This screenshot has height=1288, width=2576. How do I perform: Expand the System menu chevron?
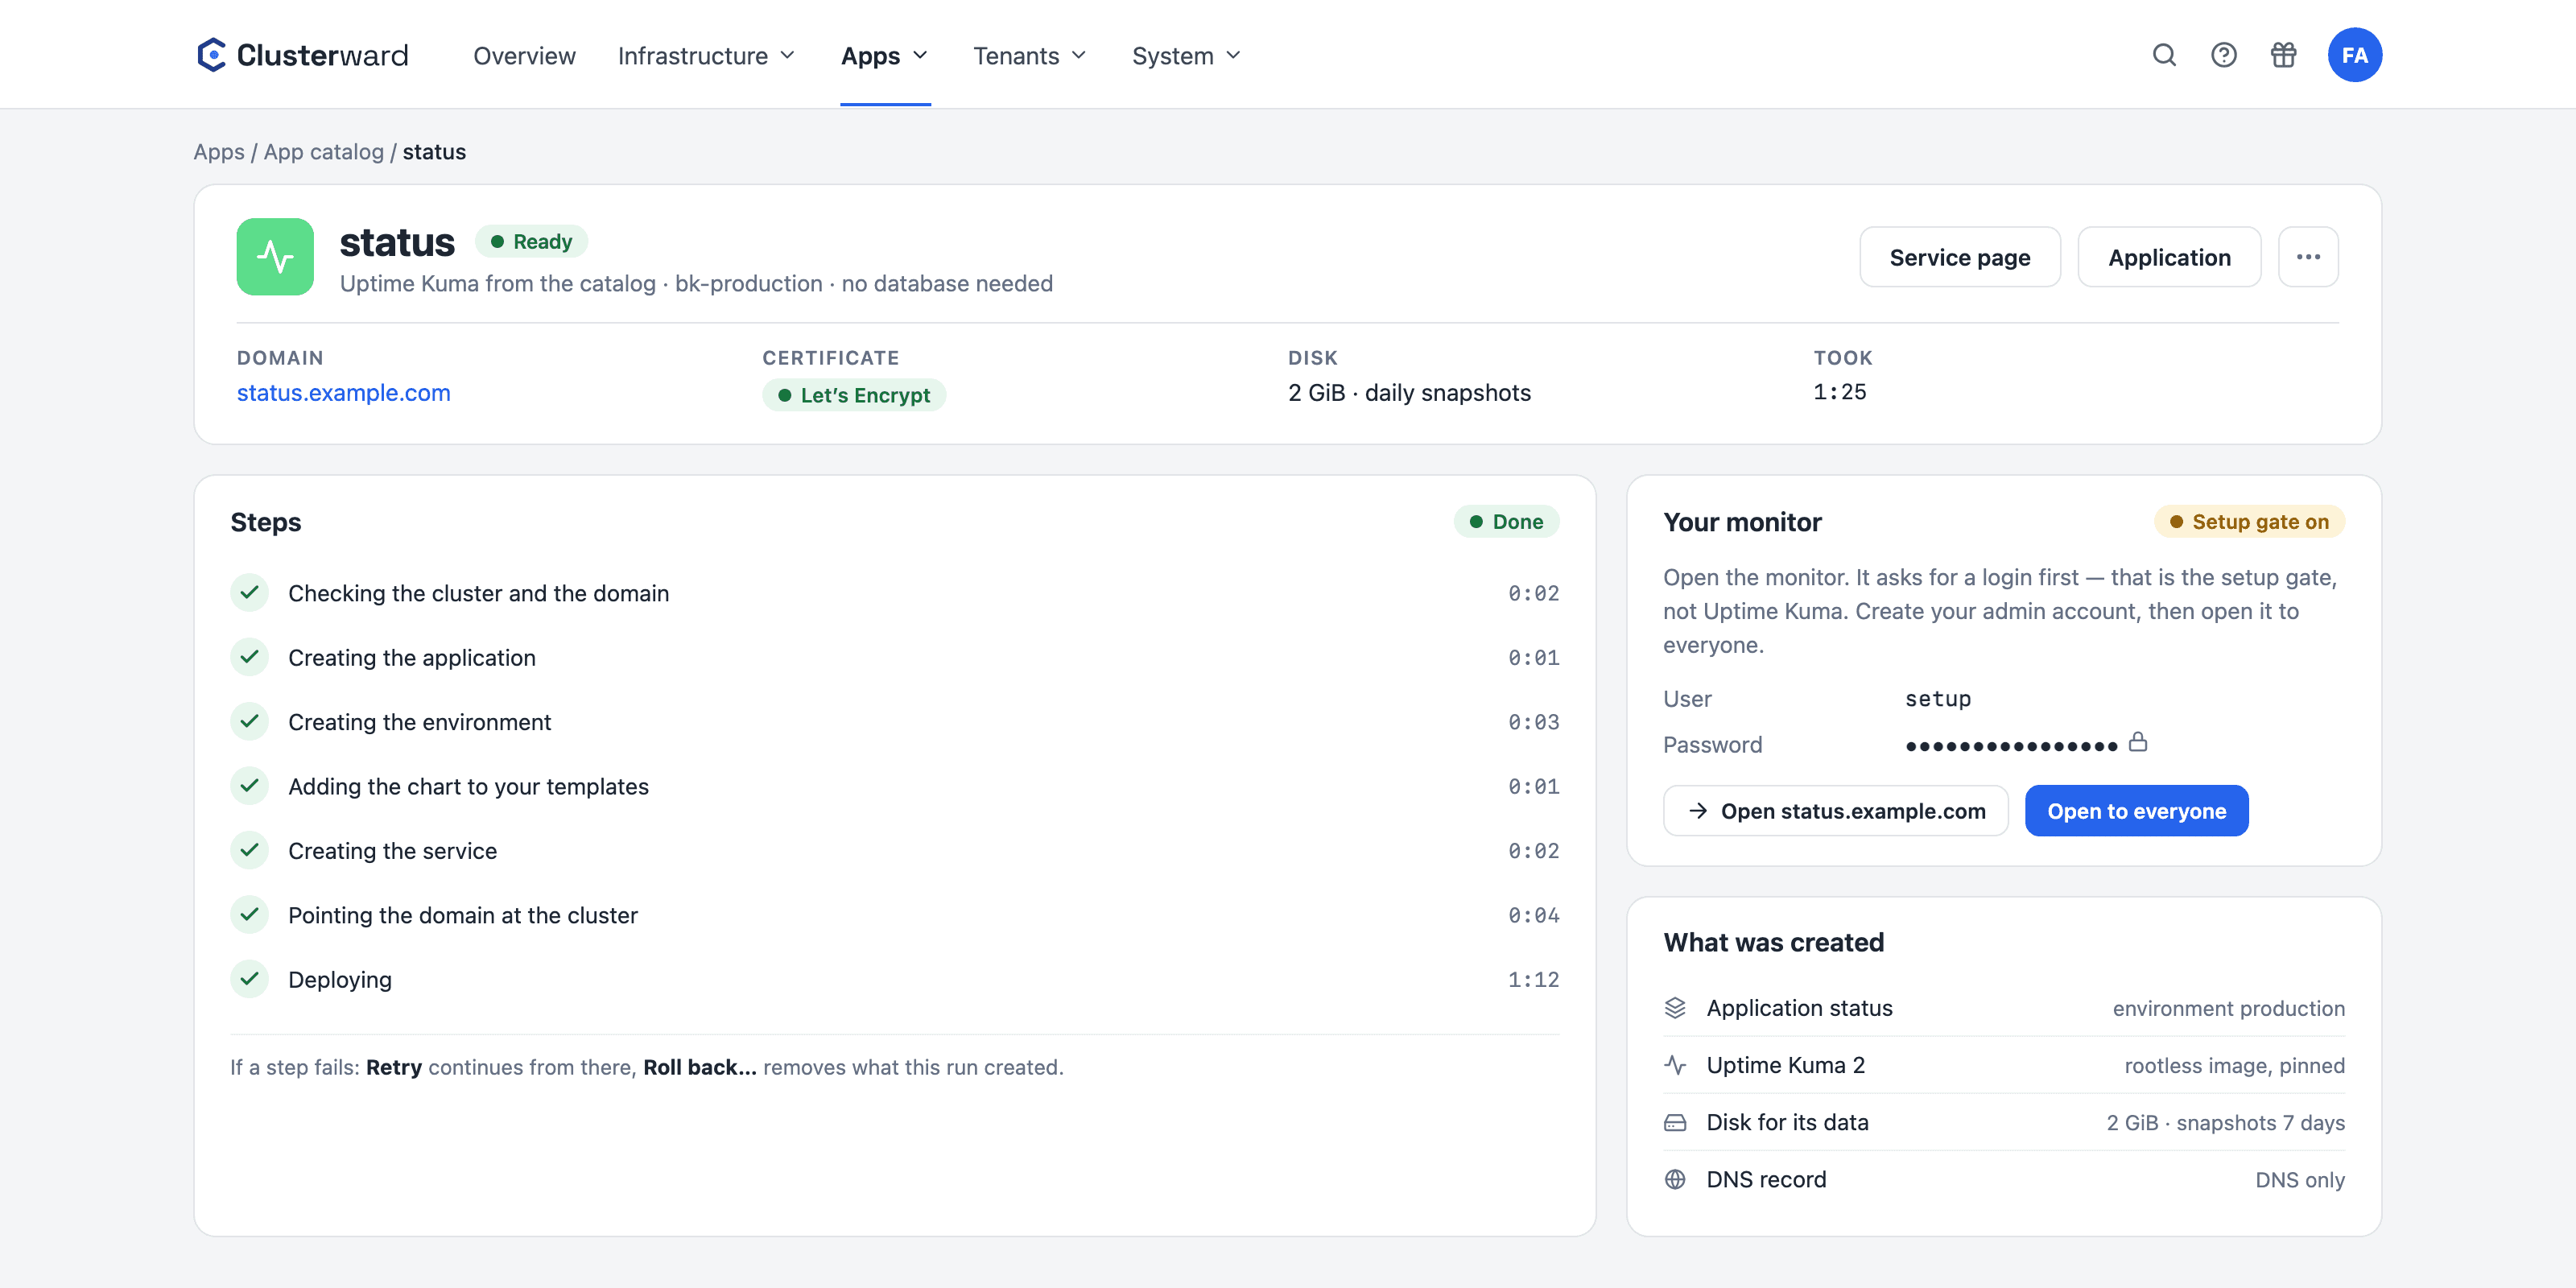tap(1234, 56)
